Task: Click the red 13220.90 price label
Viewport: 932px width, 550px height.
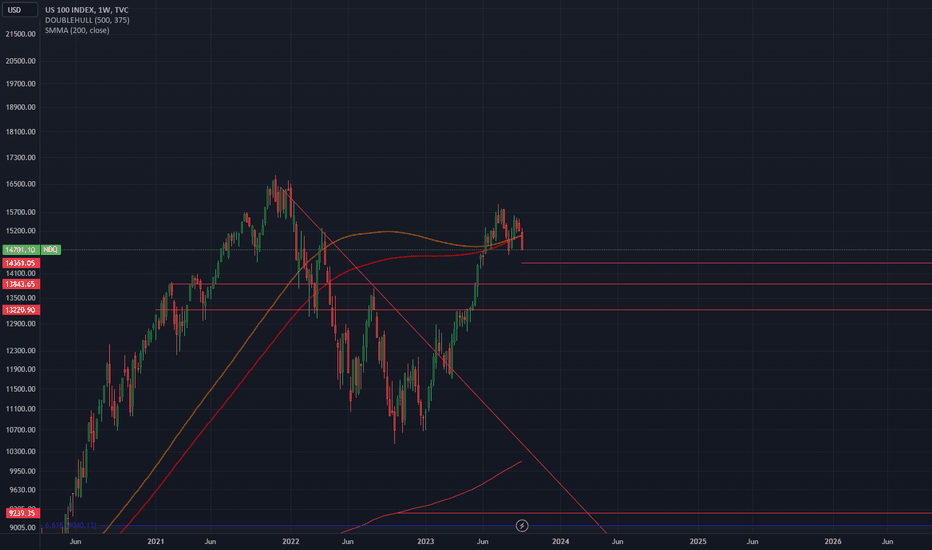Action: coord(21,310)
